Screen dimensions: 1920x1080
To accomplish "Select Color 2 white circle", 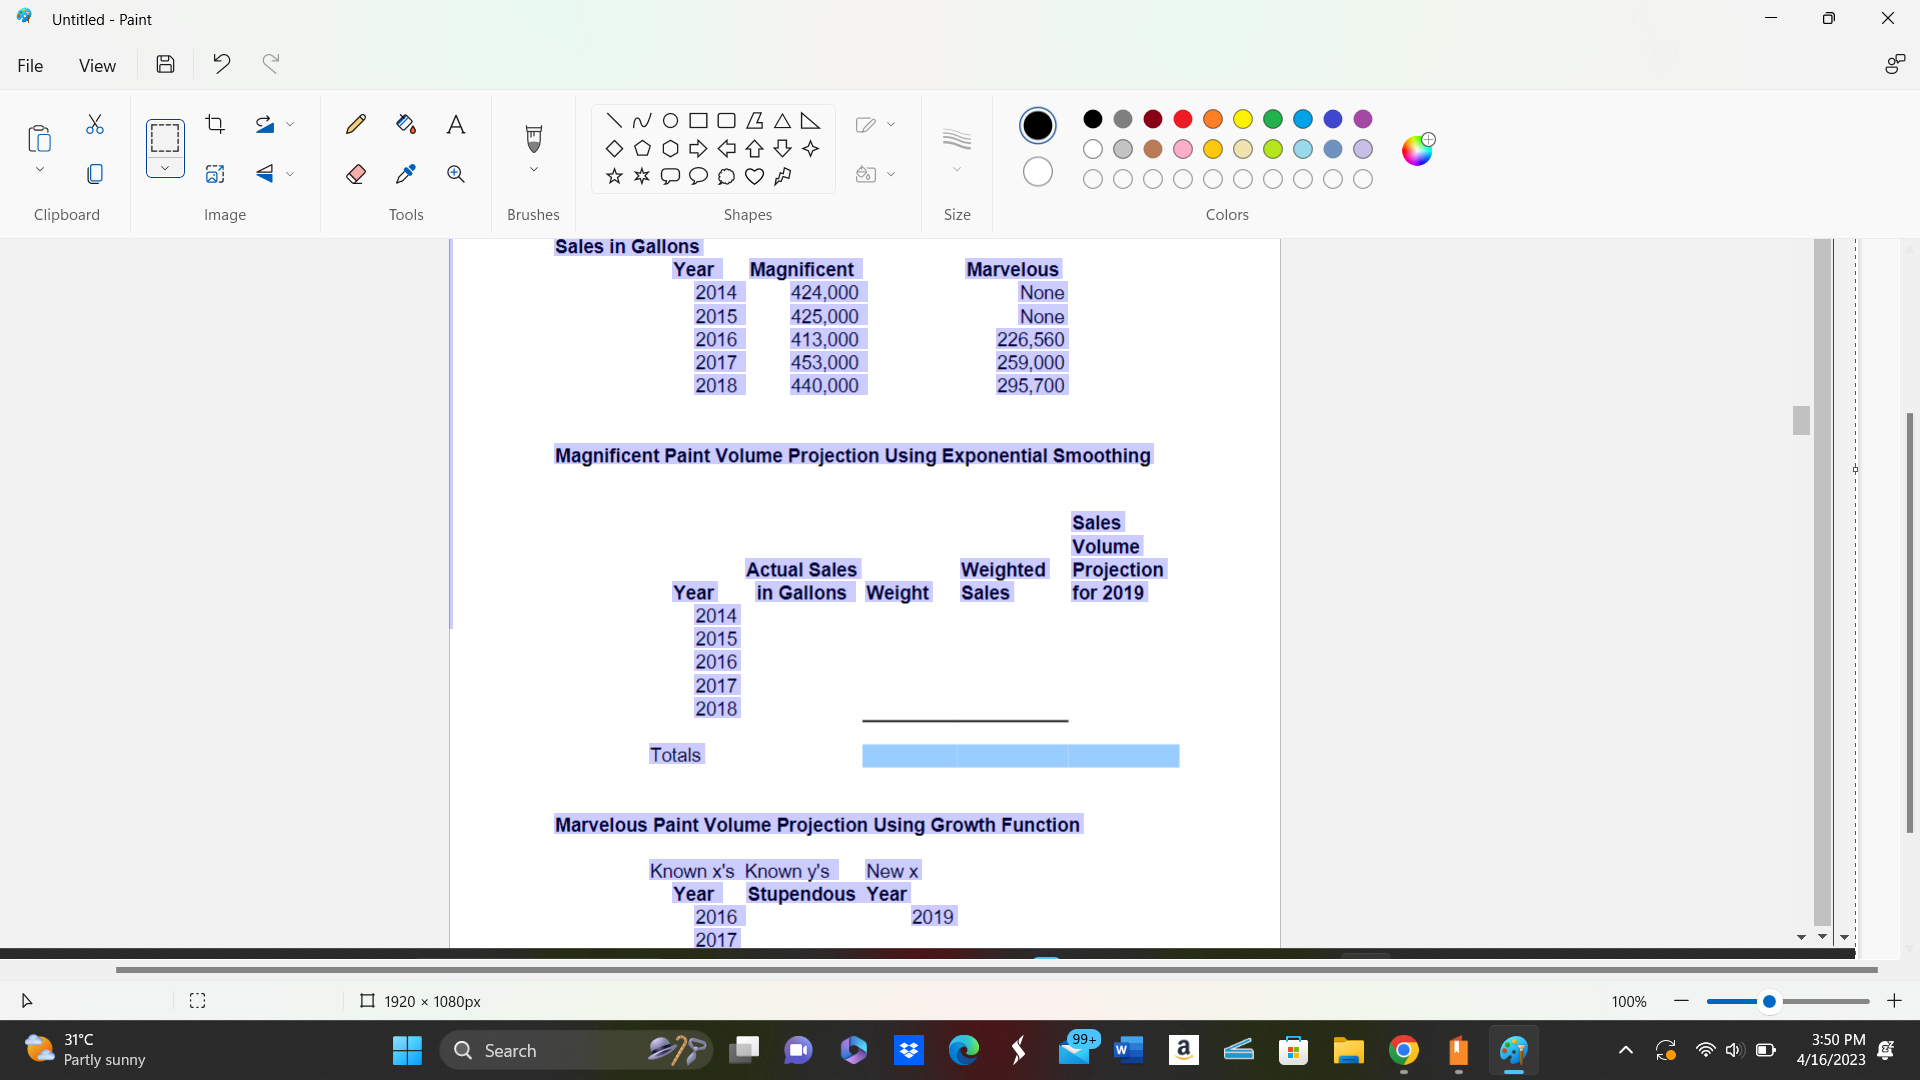I will click(x=1038, y=172).
